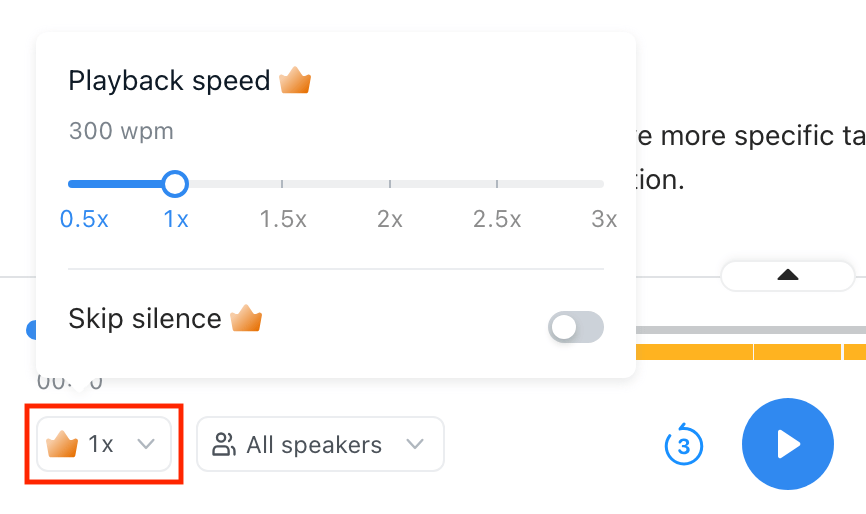866x514 pixels.
Task: Click the crown icon beside Skip silence
Action: [246, 319]
